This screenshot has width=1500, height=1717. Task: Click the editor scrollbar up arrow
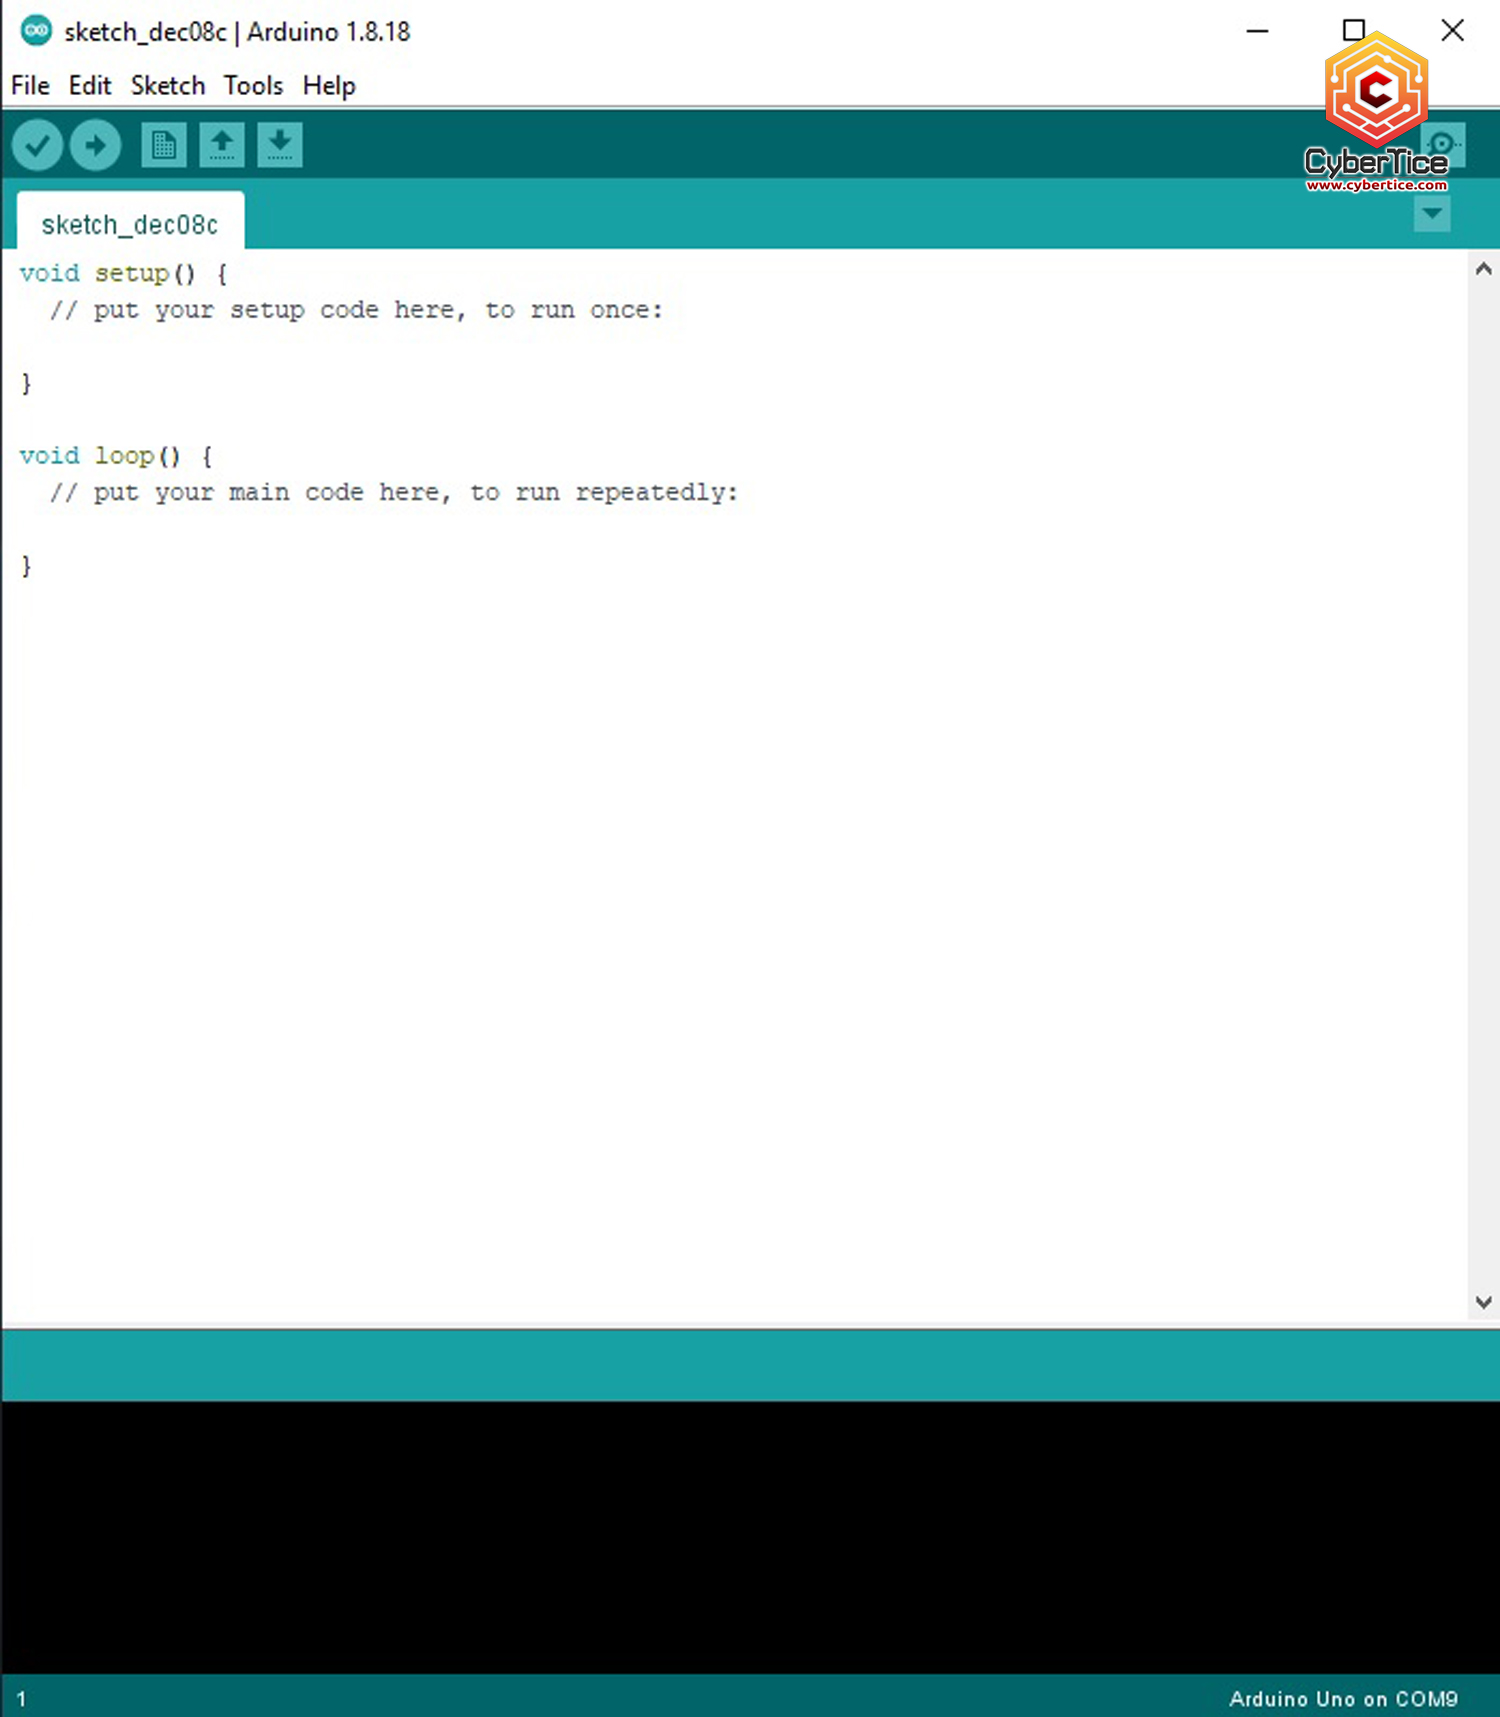click(1483, 268)
